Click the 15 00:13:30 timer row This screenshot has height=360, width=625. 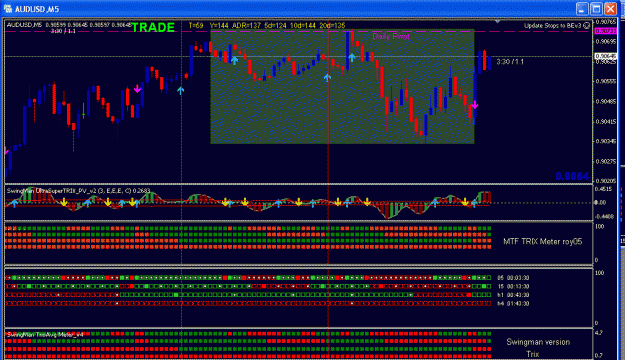513,287
